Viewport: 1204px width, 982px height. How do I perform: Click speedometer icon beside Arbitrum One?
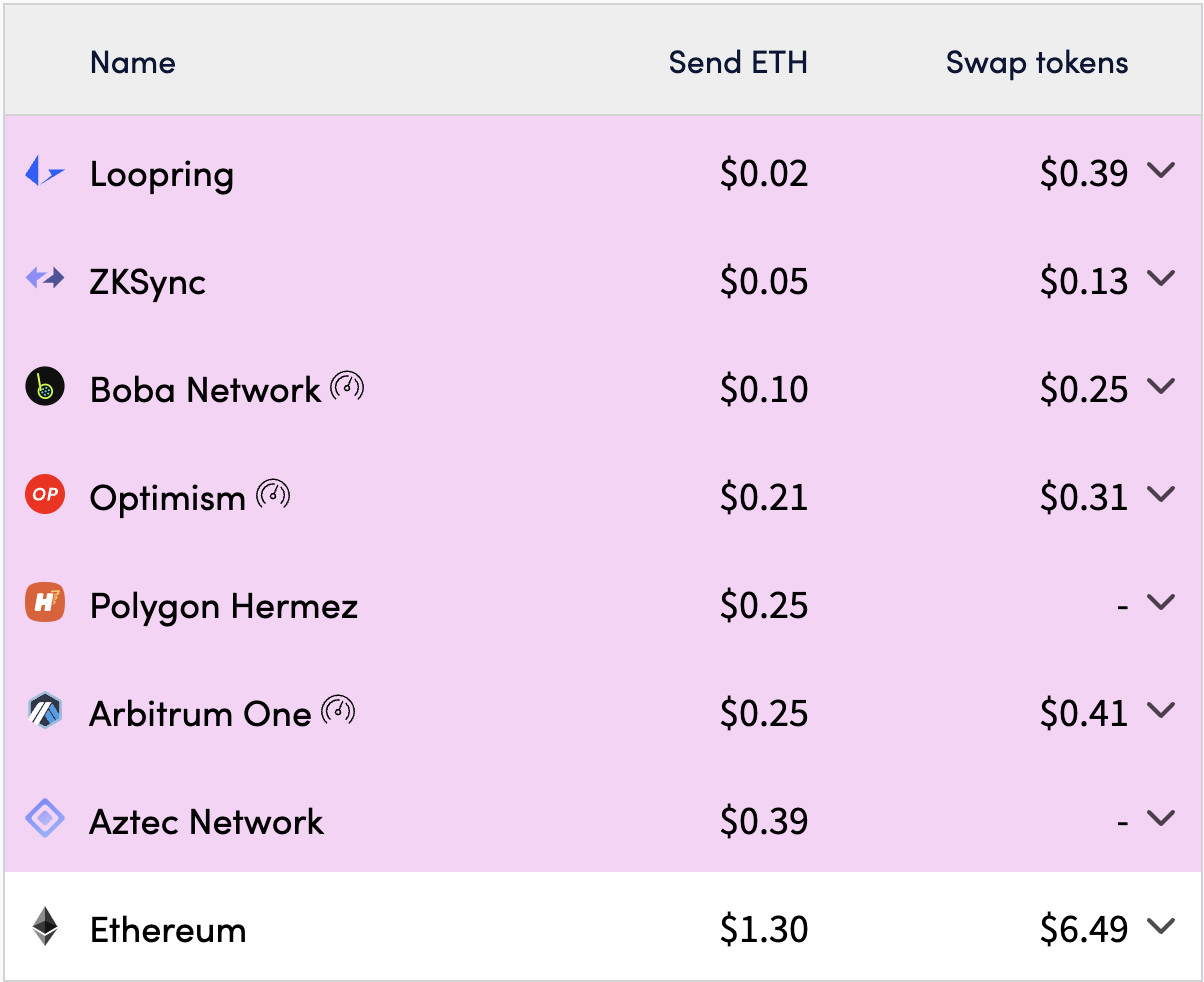click(x=339, y=711)
